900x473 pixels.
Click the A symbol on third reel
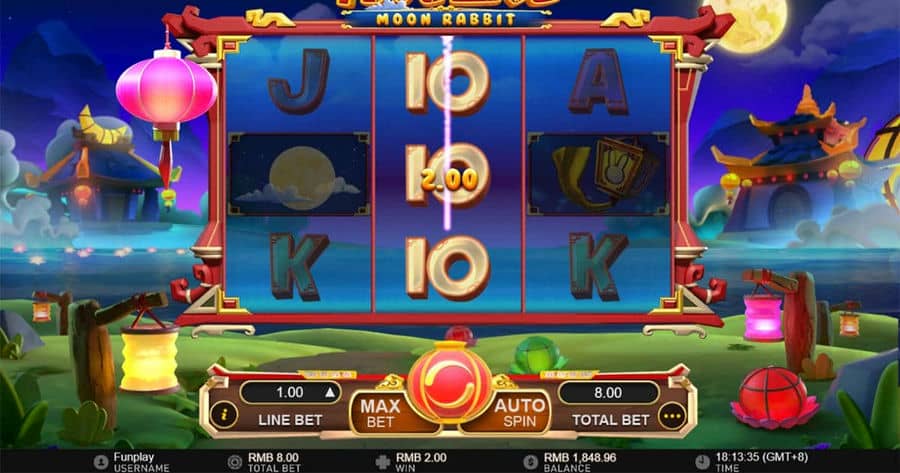coord(598,81)
